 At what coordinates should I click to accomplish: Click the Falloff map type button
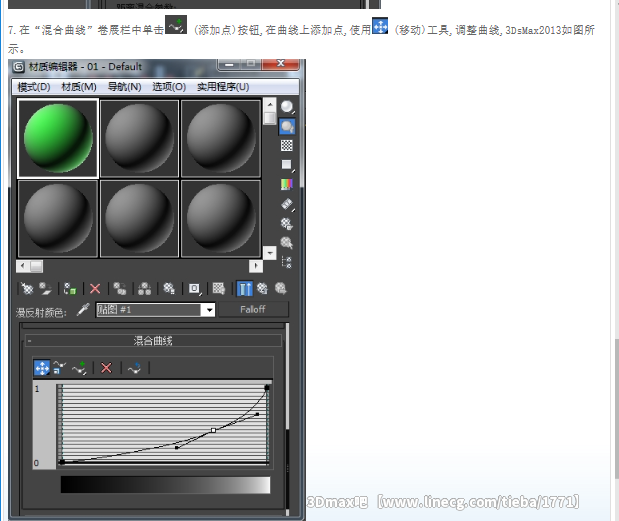(x=253, y=309)
